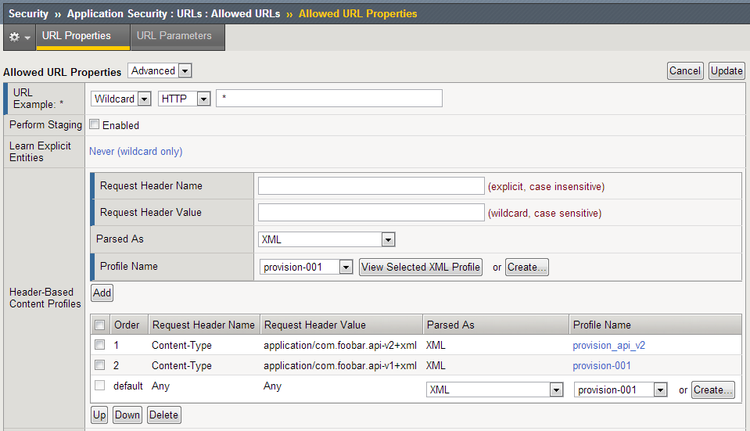Check the select-all header checkbox
Image resolution: width=750 pixels, height=431 pixels.
(100, 325)
